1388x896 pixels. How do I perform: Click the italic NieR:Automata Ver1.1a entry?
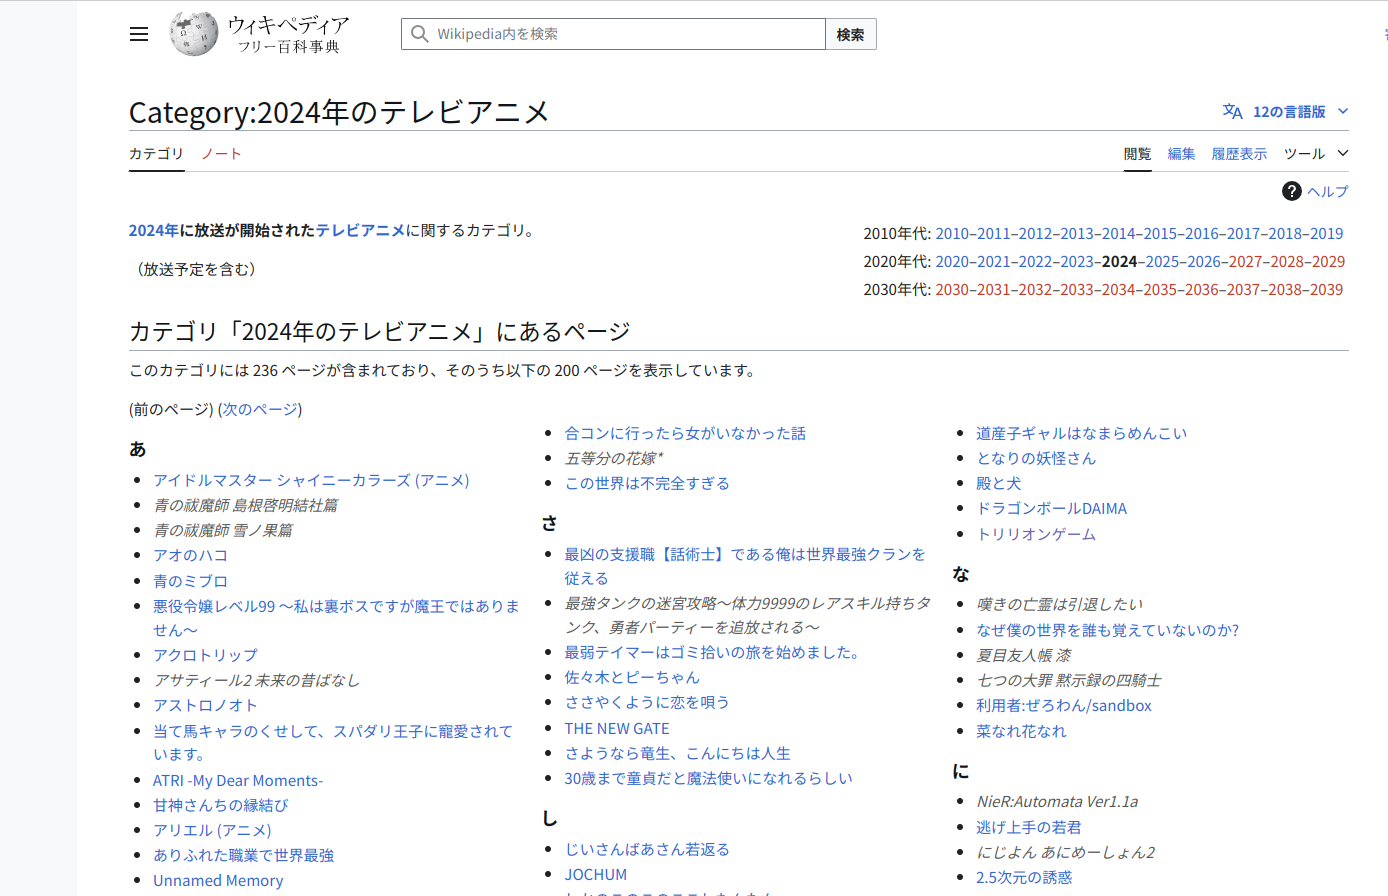pyautogui.click(x=1057, y=801)
